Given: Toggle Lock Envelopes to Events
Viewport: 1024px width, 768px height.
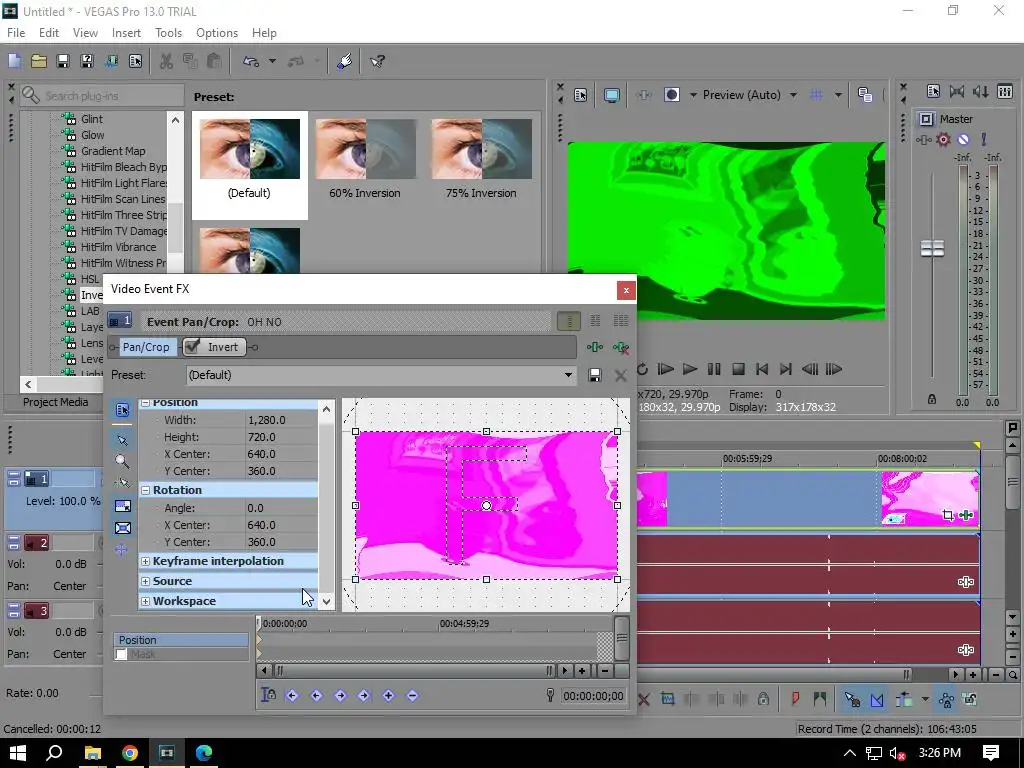Looking at the screenshot, I should click(946, 699).
